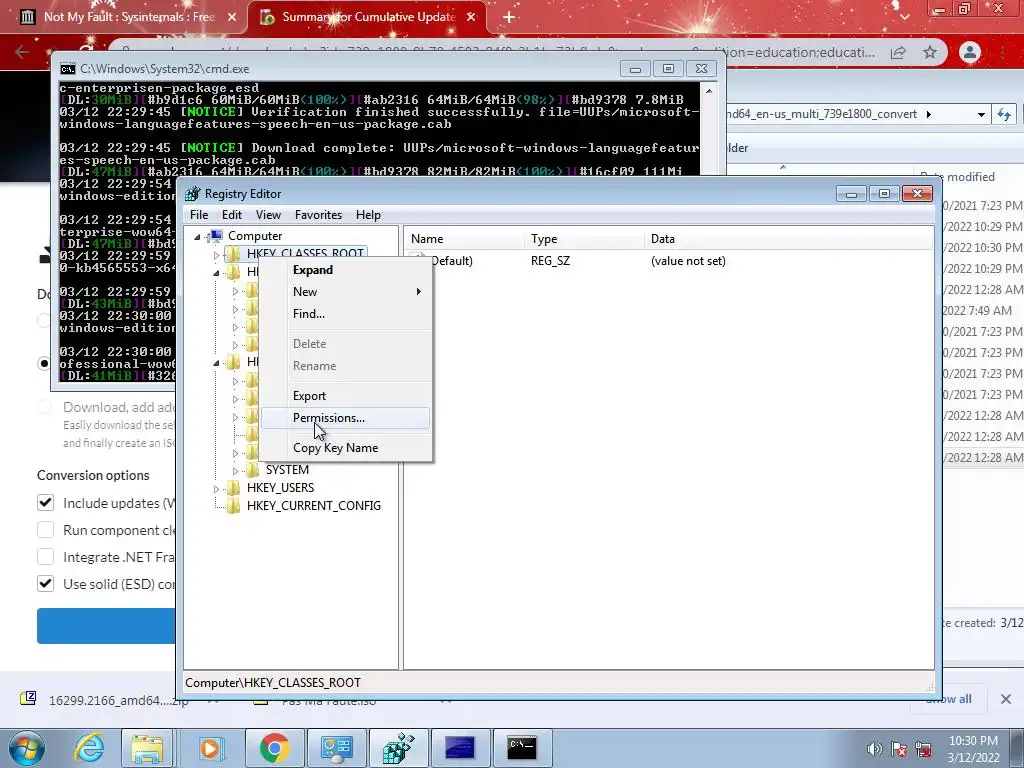
Task: Open the View menu in Registry Editor
Action: pyautogui.click(x=268, y=215)
